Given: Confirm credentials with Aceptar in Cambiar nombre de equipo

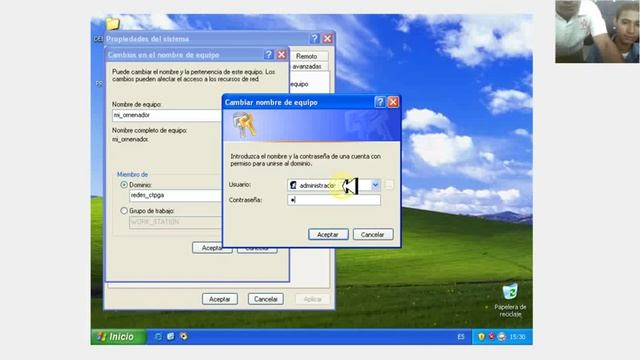Looking at the screenshot, I should tap(328, 235).
